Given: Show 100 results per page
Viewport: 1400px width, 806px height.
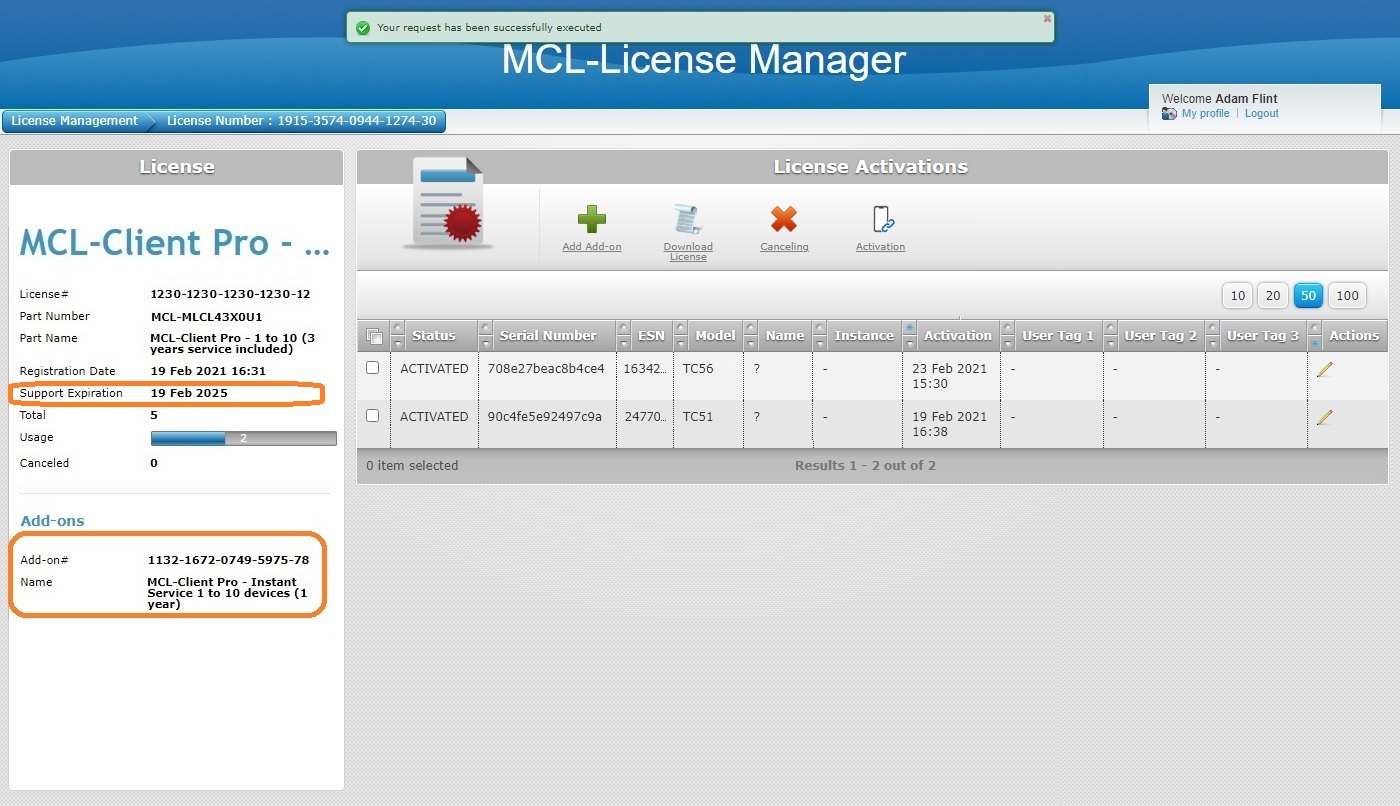Looking at the screenshot, I should [1348, 296].
